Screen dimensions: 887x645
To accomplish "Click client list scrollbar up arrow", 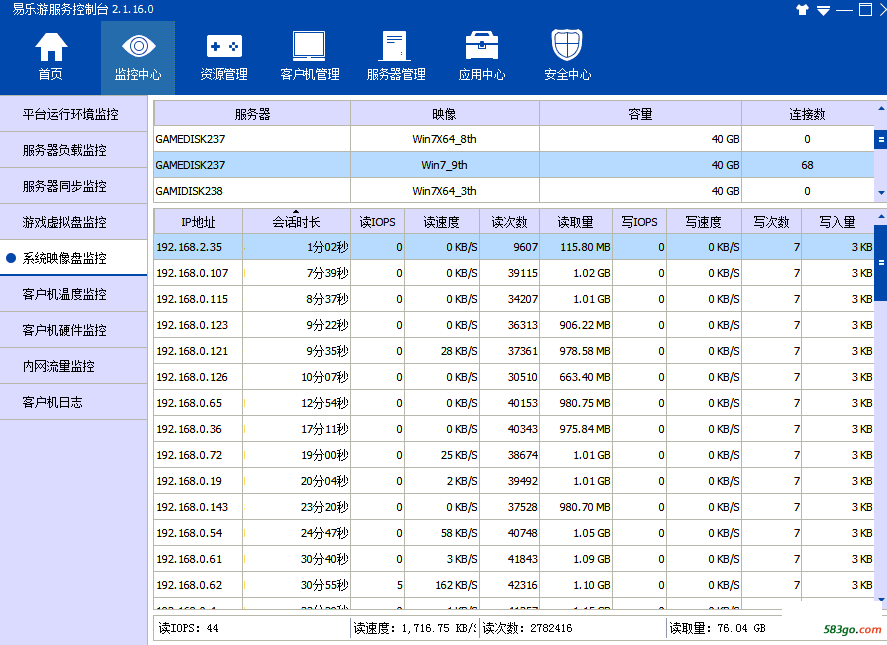I will pyautogui.click(x=881, y=217).
